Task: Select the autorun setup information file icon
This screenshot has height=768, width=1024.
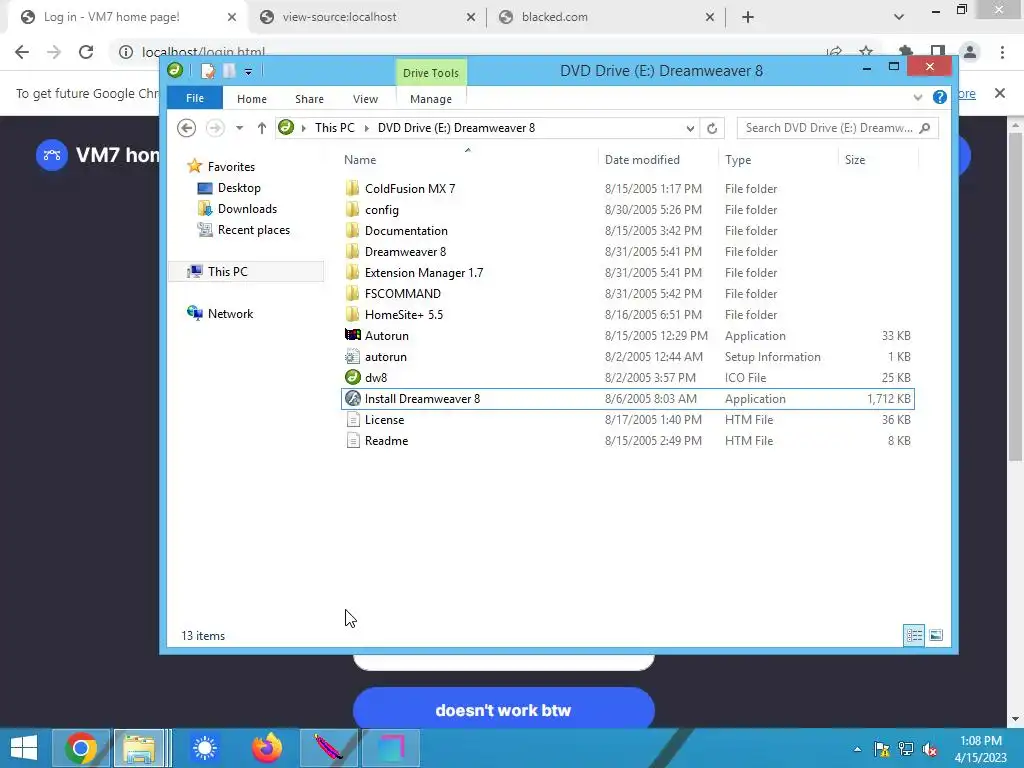Action: point(353,357)
